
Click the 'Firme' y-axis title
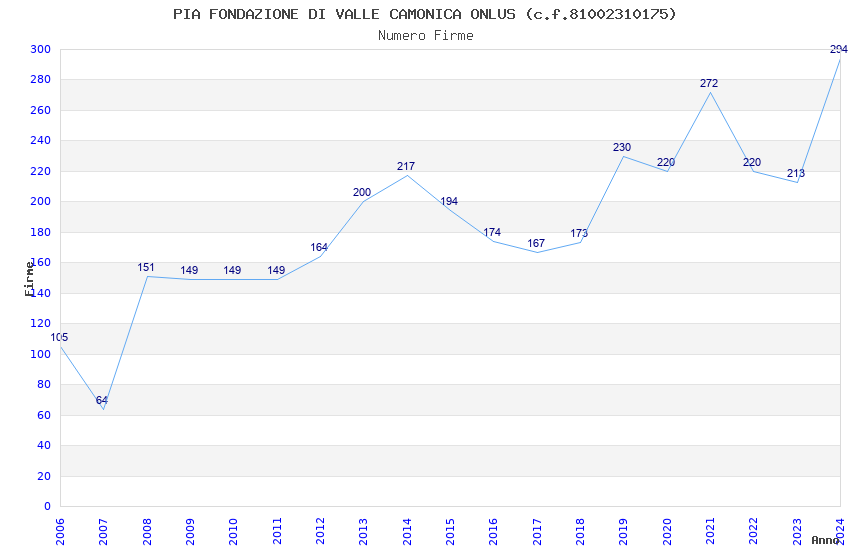point(29,279)
